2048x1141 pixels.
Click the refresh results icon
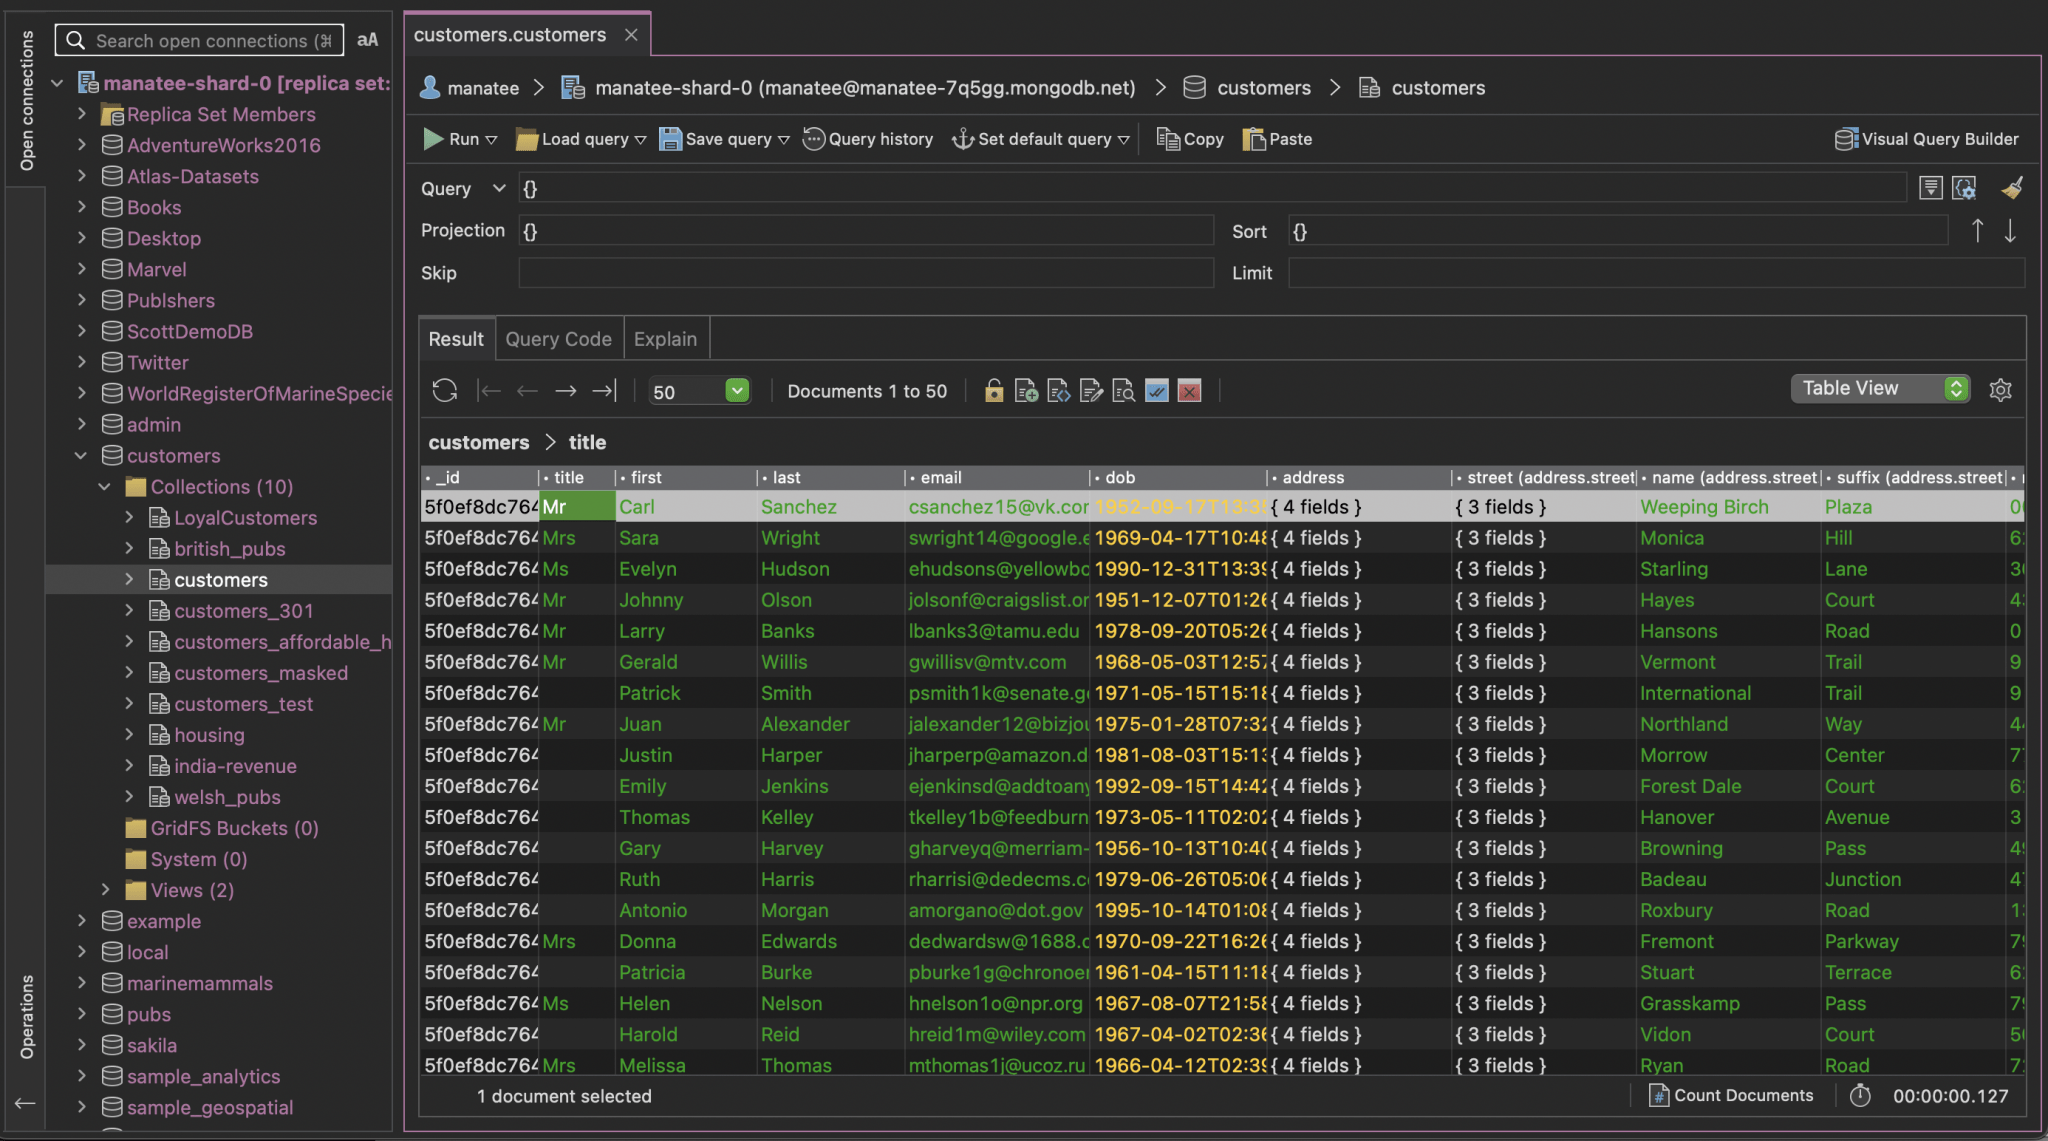pyautogui.click(x=444, y=391)
